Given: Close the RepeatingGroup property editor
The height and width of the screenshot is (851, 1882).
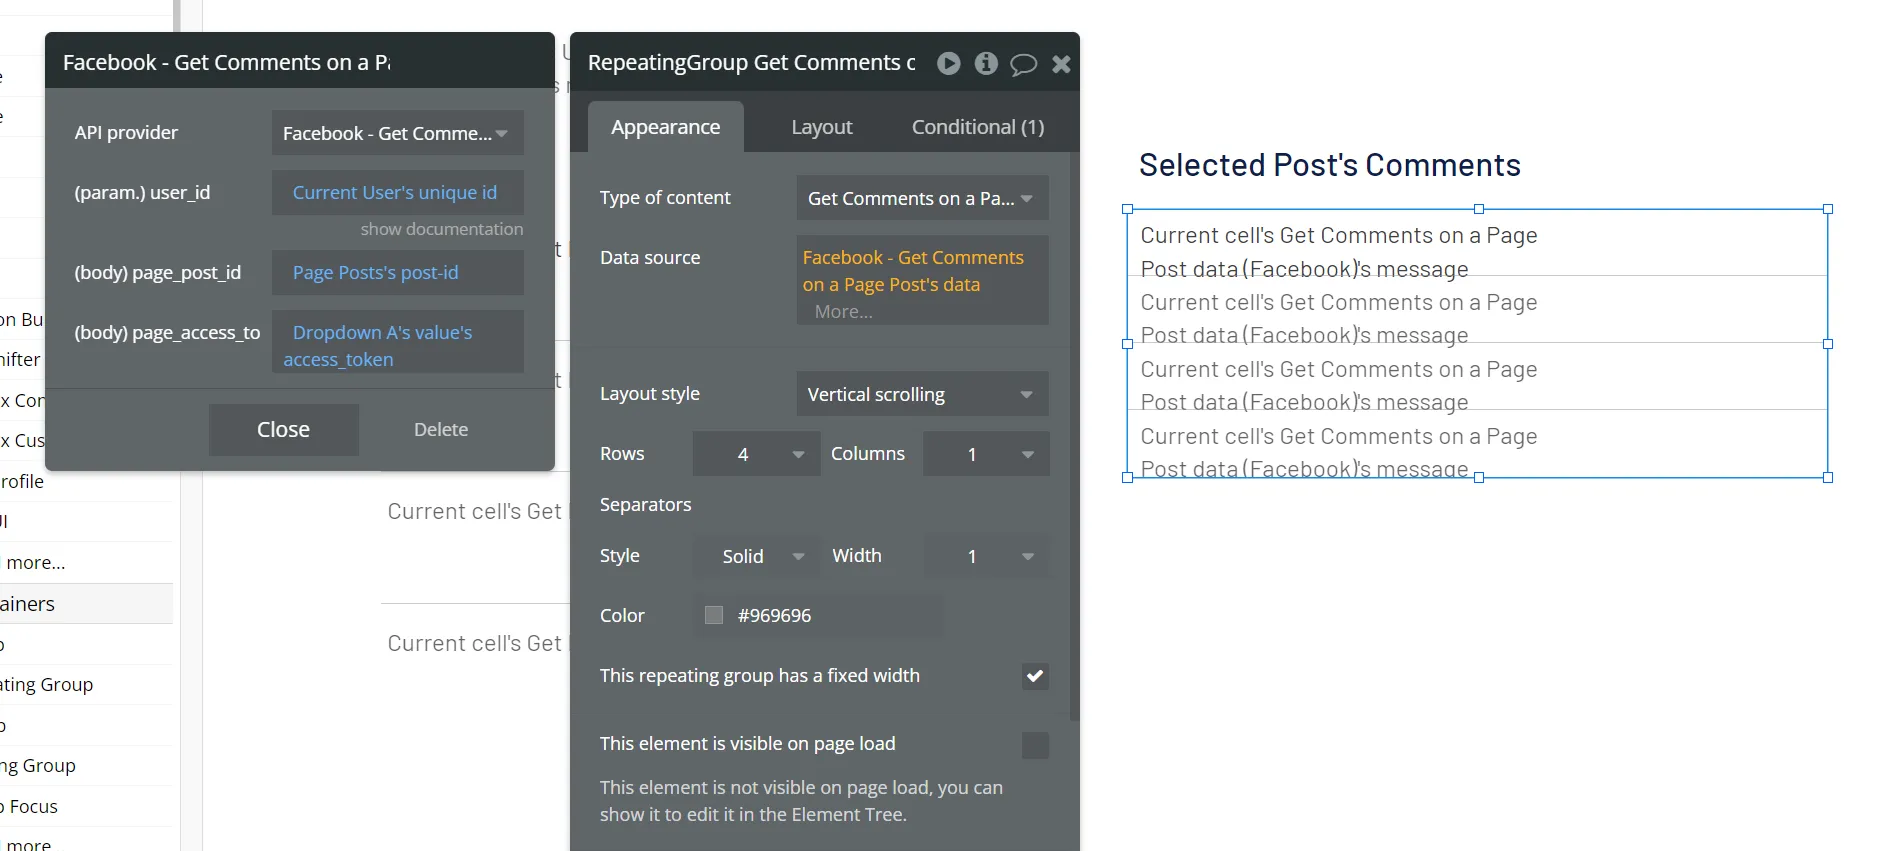Looking at the screenshot, I should [1061, 64].
